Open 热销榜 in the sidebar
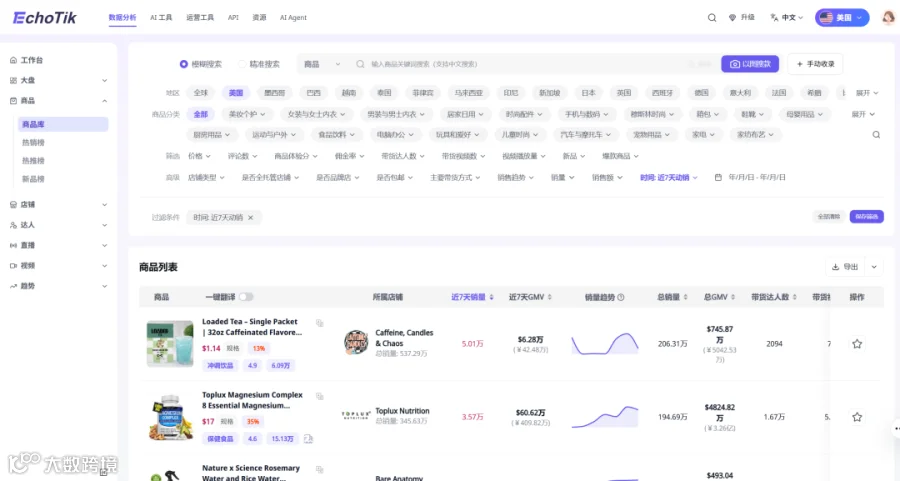900x481 pixels. 33,142
